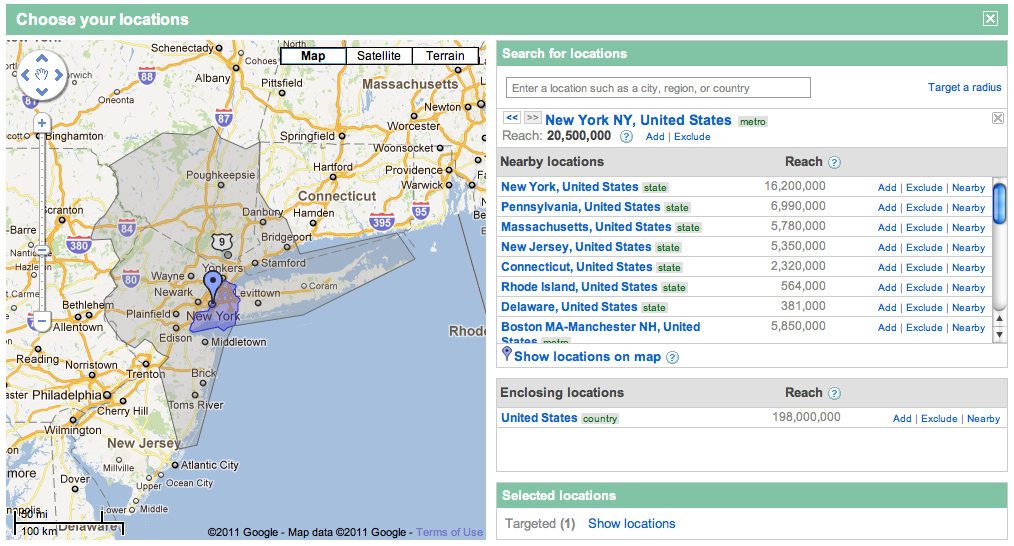The image size is (1014, 546).
Task: Switch map view to Terrain
Action: pyautogui.click(x=445, y=56)
